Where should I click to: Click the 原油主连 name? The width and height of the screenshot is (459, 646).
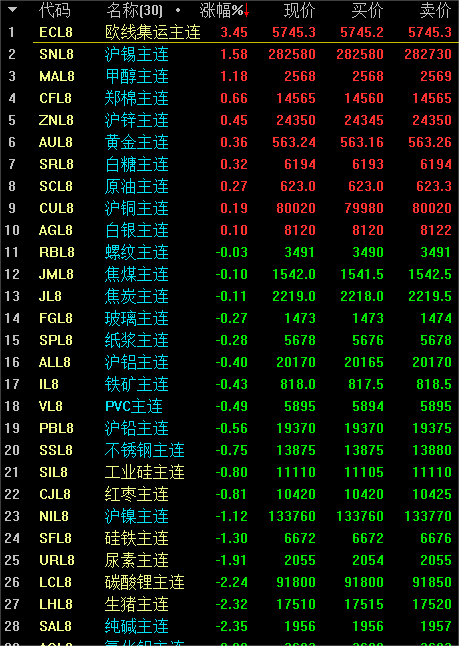(136, 186)
